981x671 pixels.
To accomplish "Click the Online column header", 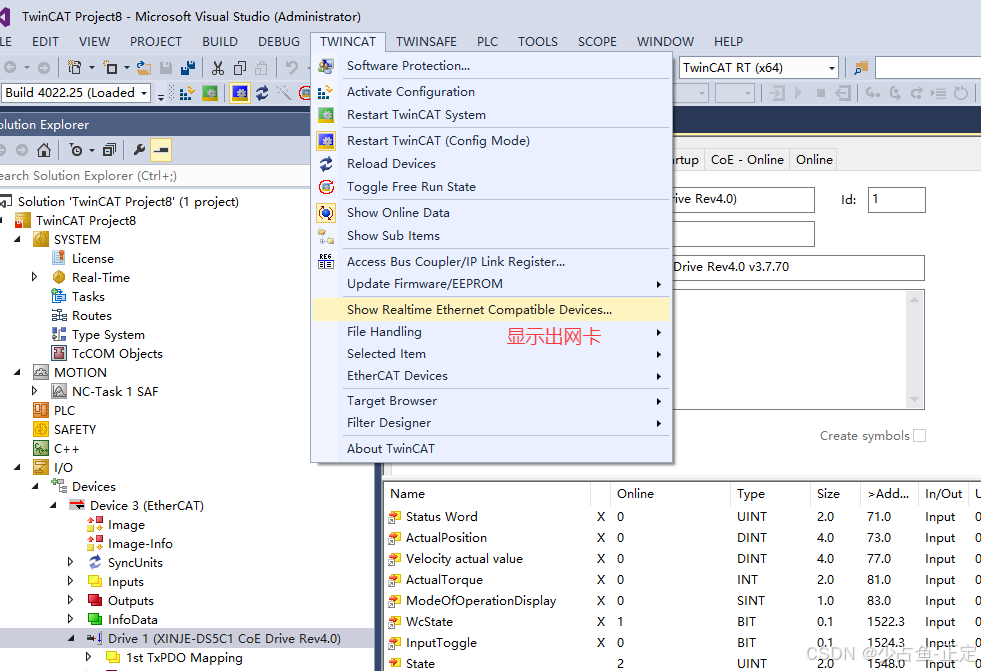I will [669, 494].
